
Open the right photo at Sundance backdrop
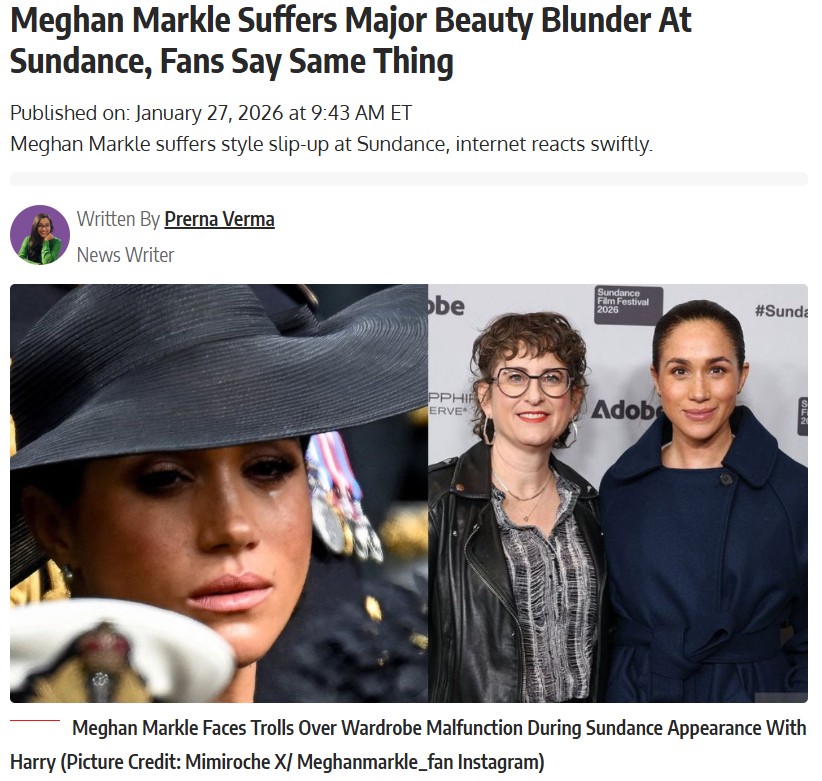[618, 493]
